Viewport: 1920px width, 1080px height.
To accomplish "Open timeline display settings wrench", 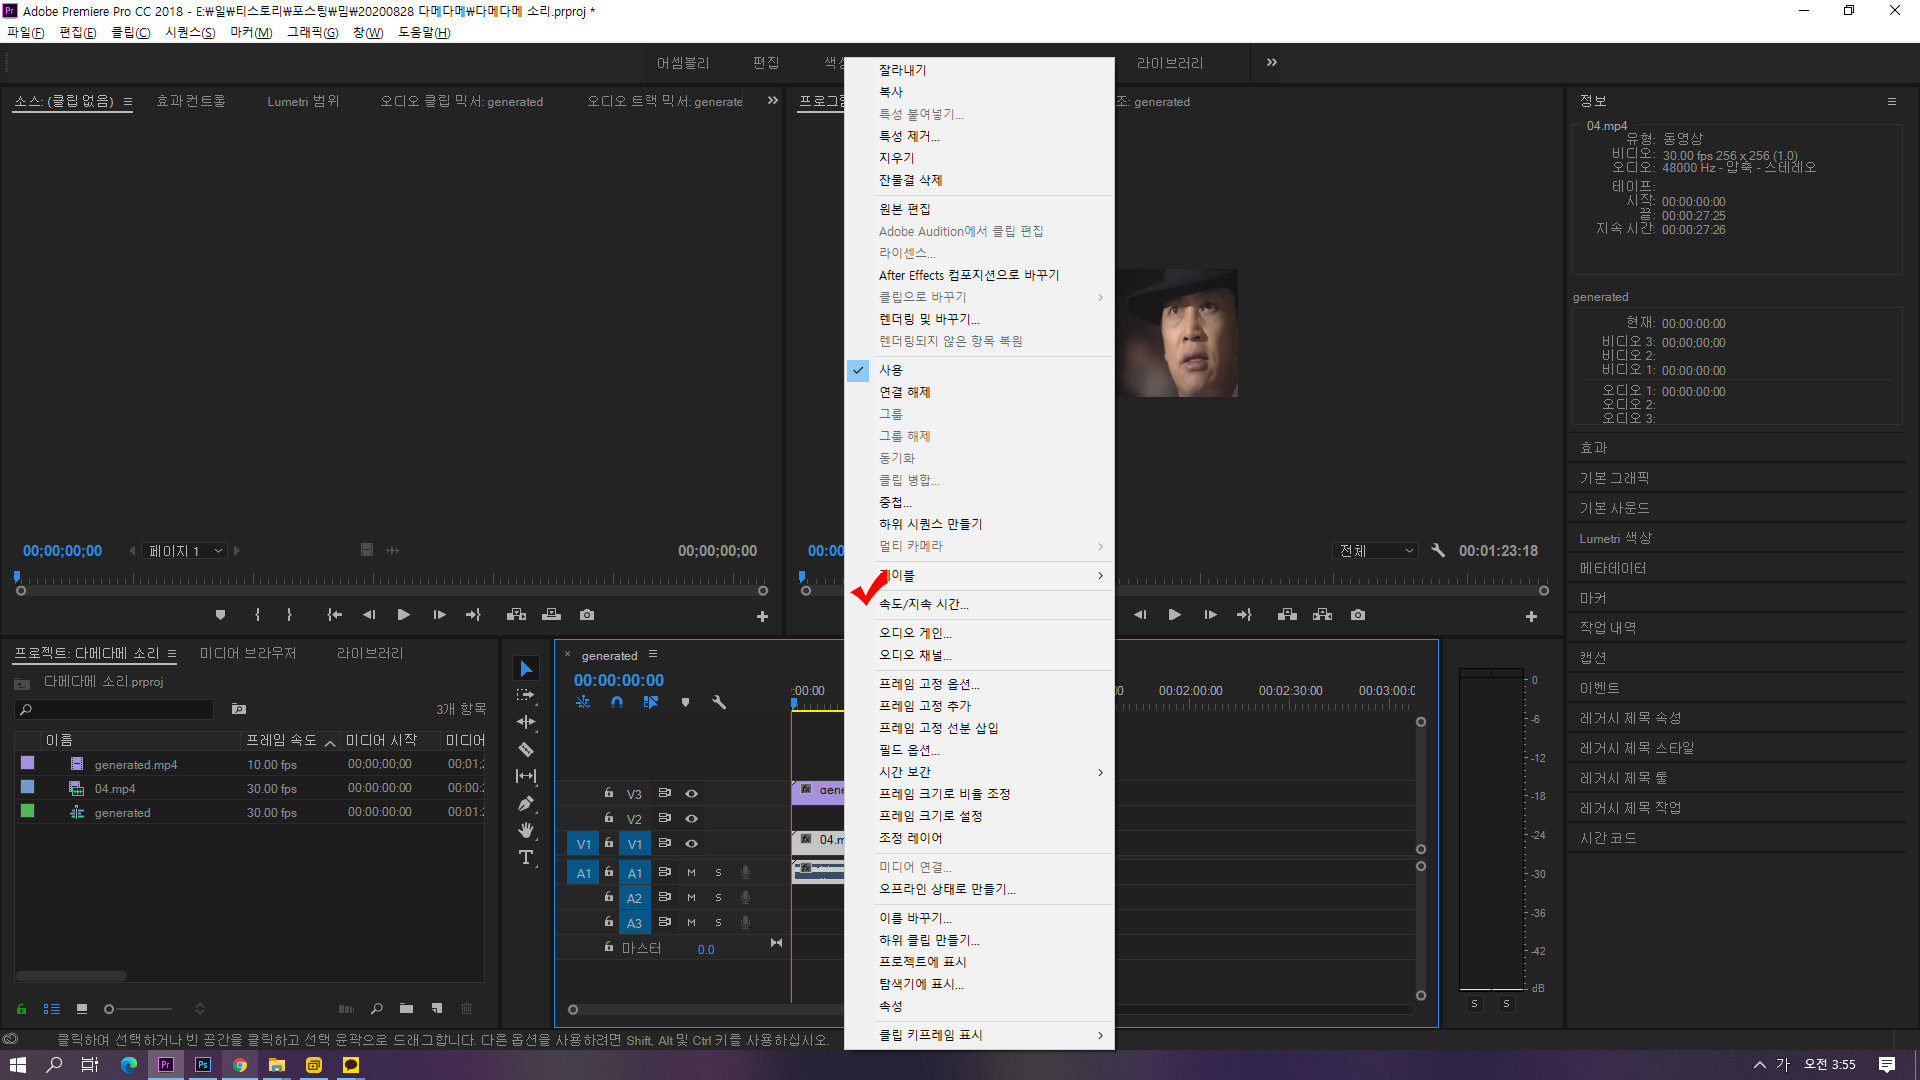I will tap(719, 702).
